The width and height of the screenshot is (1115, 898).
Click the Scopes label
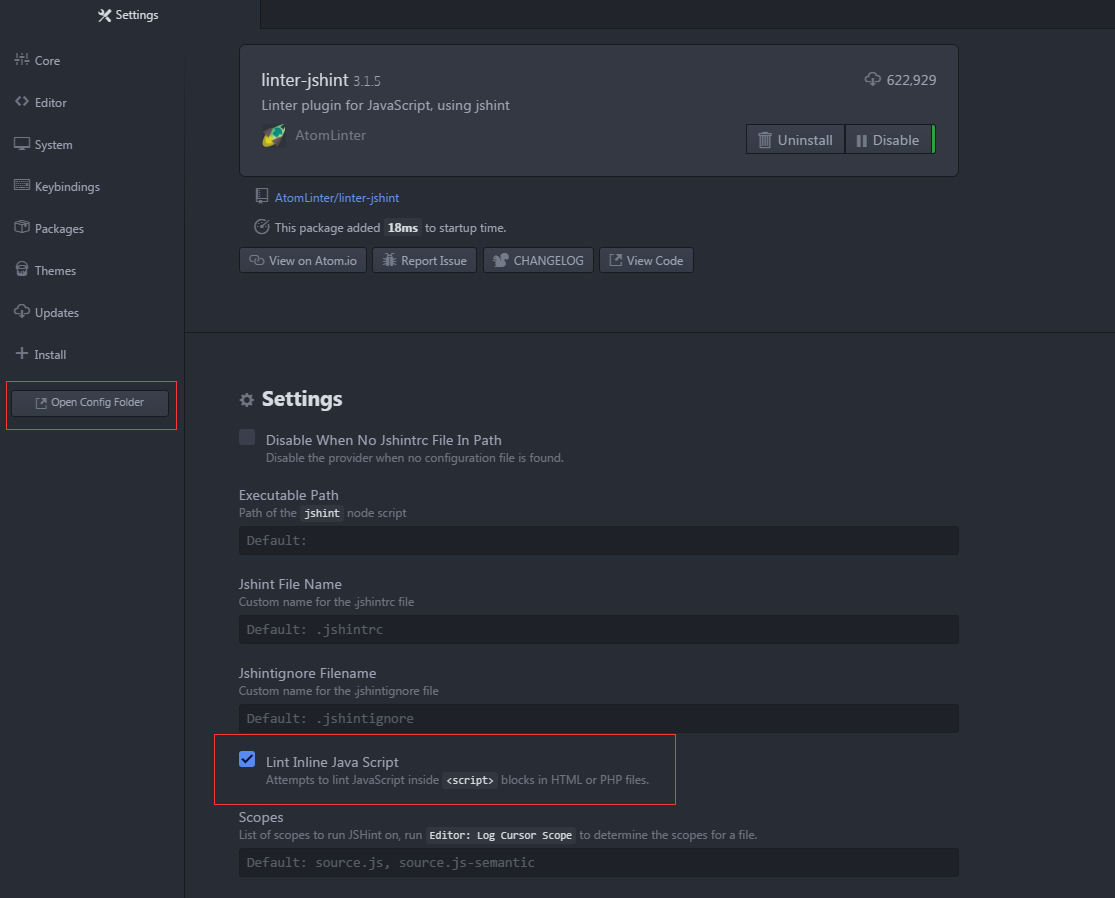tap(261, 817)
